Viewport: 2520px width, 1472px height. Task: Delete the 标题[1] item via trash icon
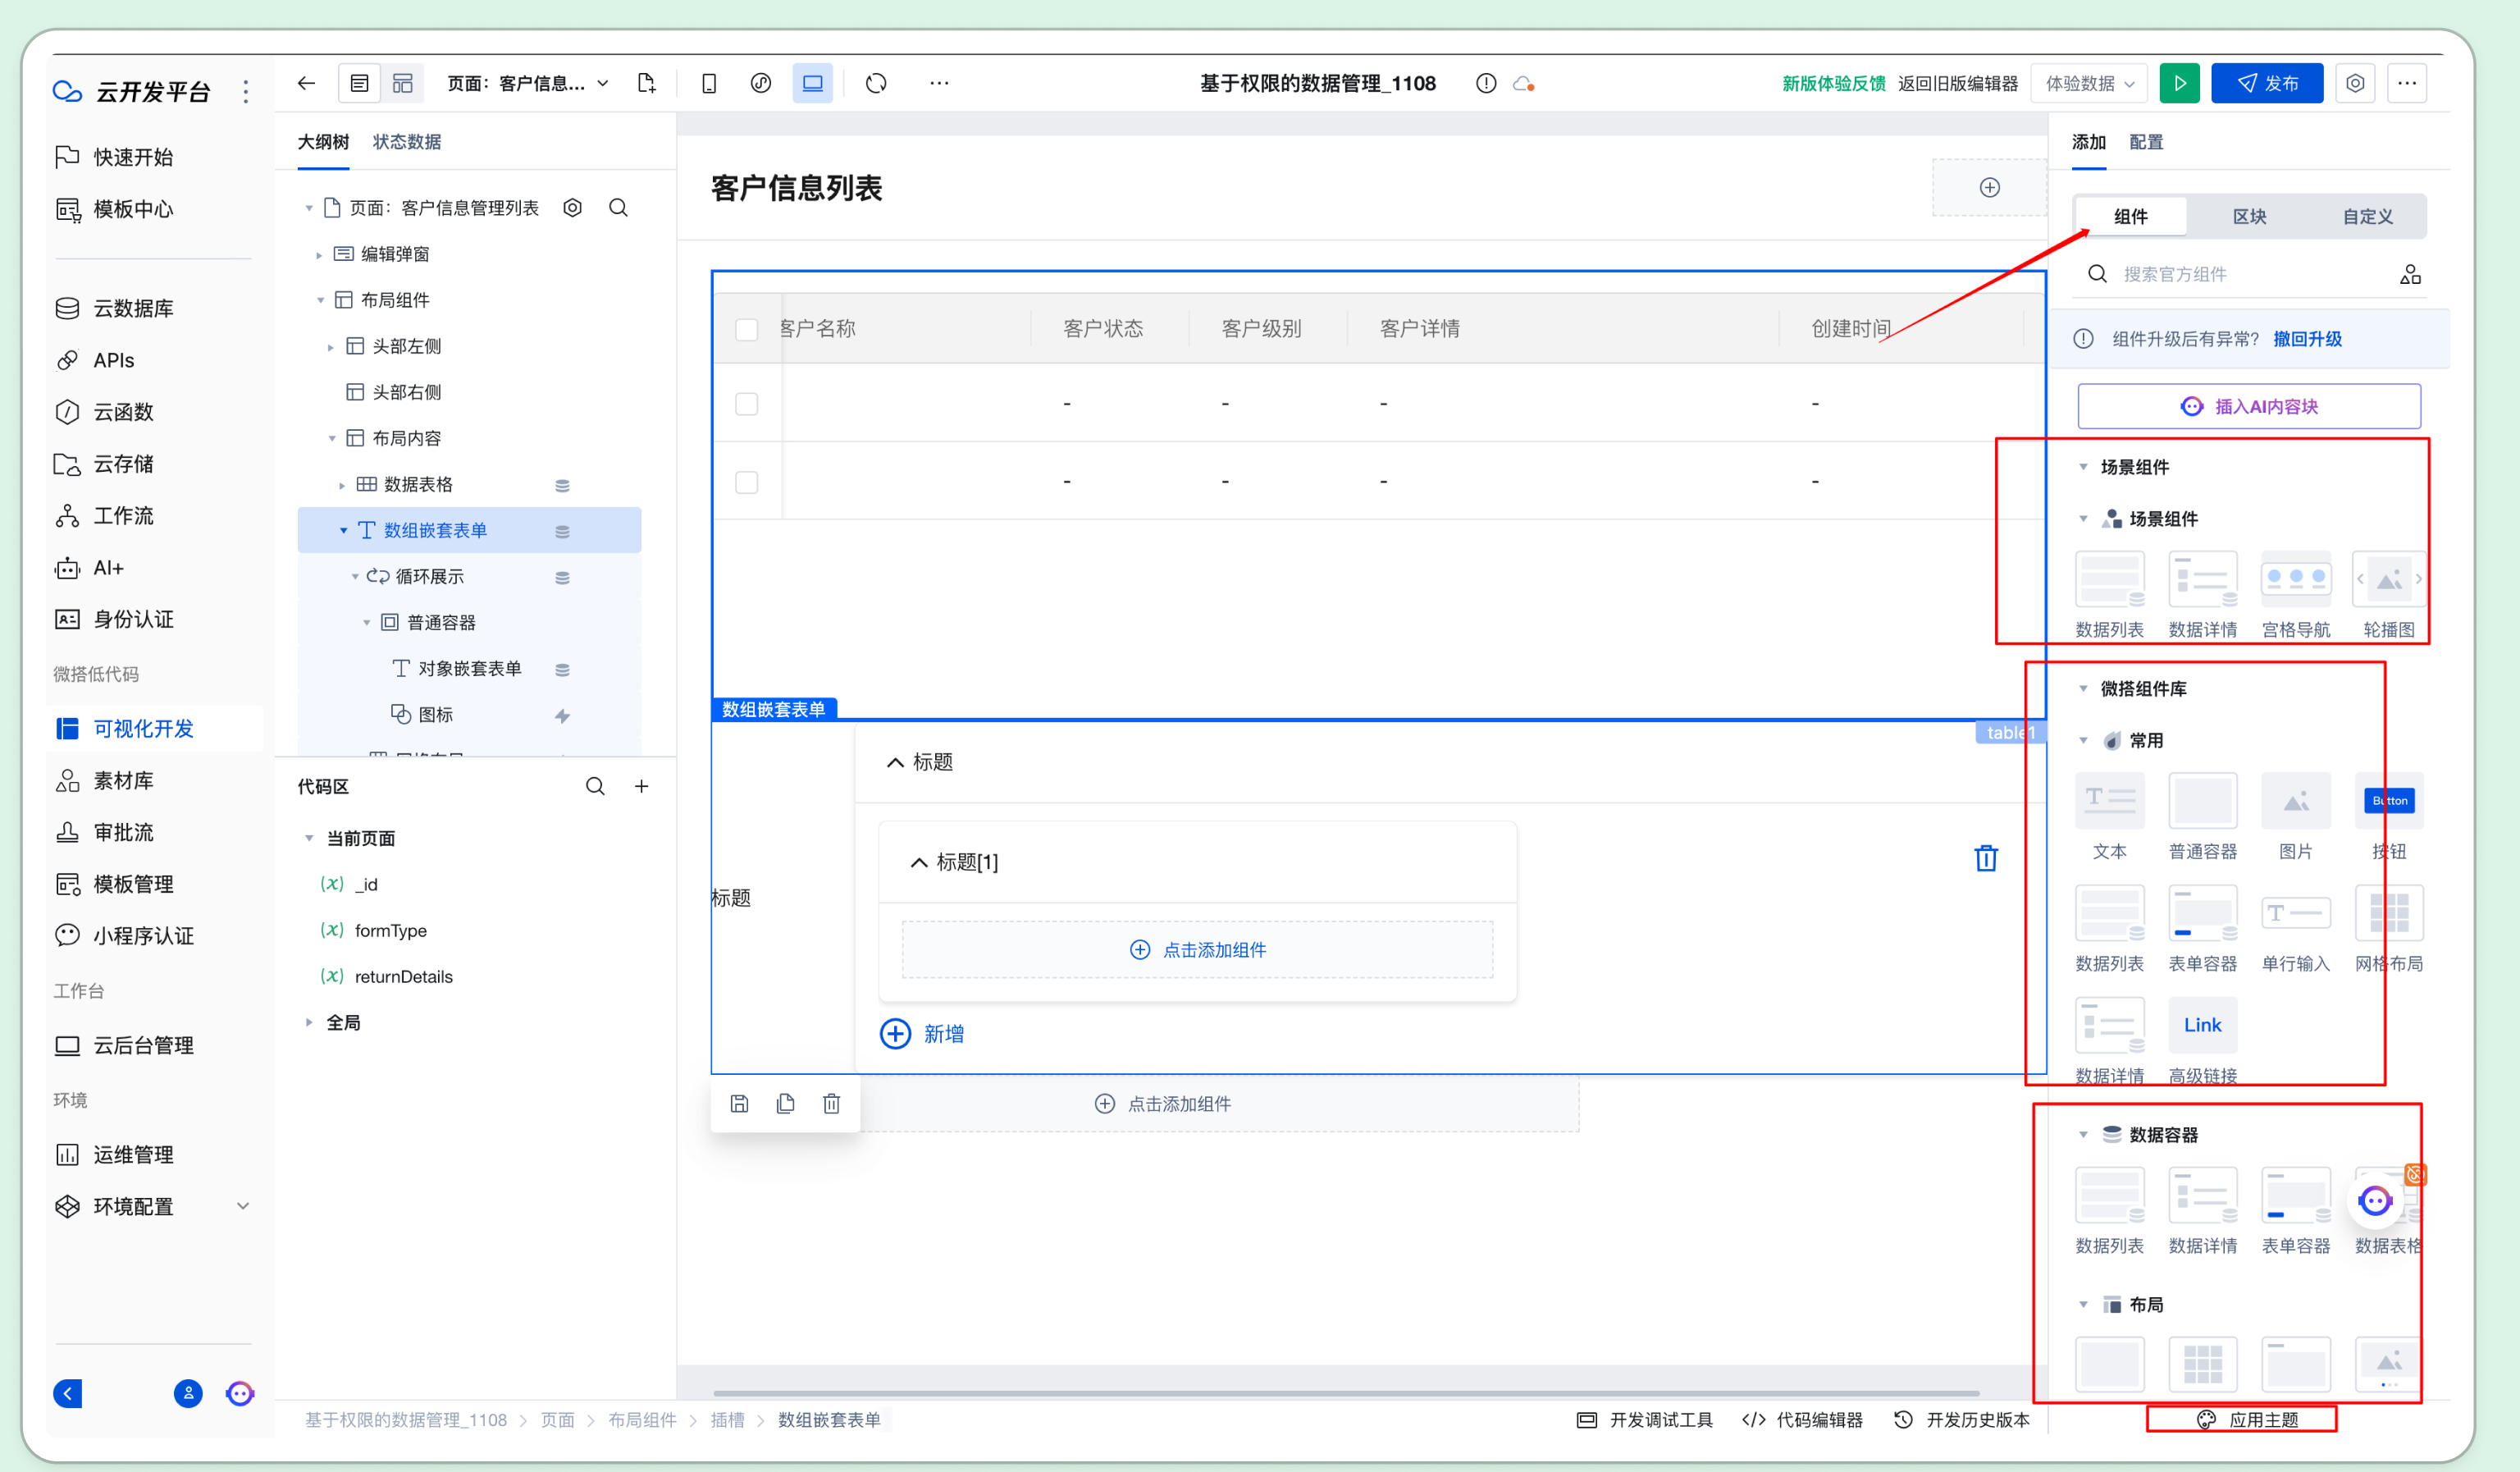1986,858
